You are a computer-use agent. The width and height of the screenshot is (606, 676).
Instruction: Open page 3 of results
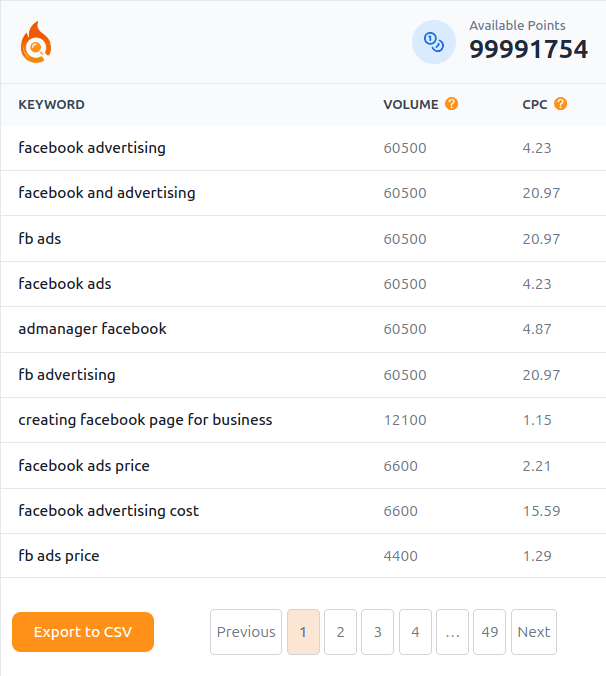click(x=377, y=632)
